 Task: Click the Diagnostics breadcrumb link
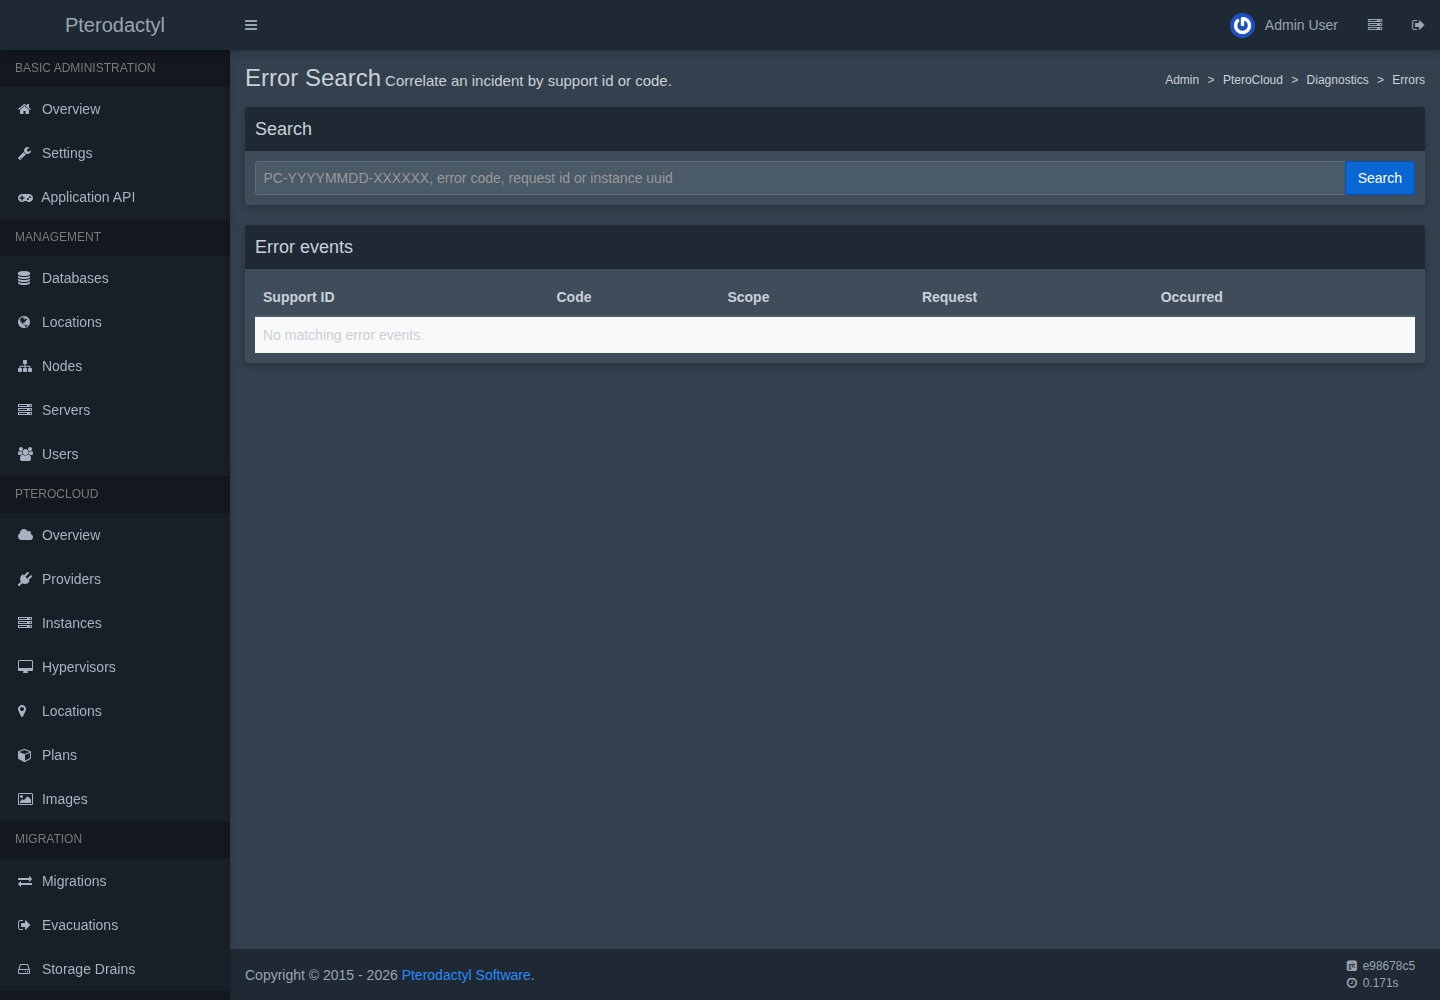pos(1337,80)
